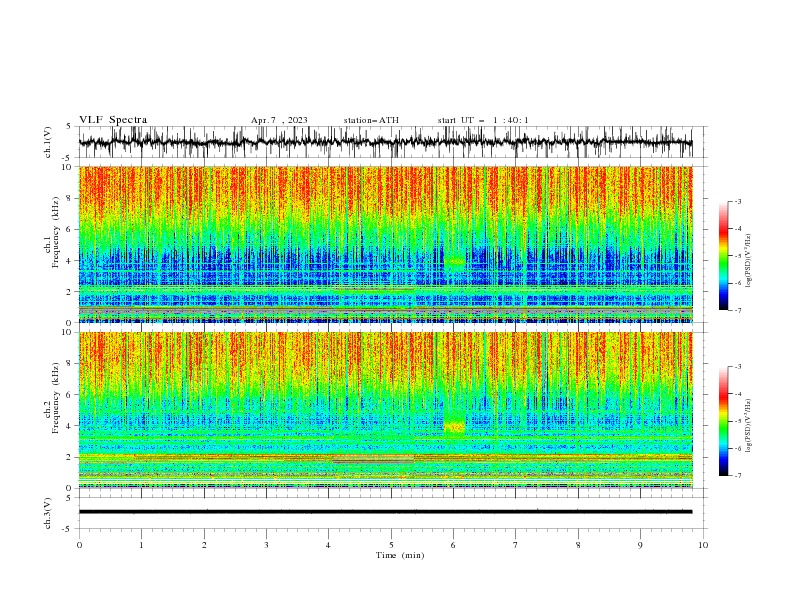Click time axis tick label '5'
The height and width of the screenshot is (612, 792).
[x=391, y=545]
